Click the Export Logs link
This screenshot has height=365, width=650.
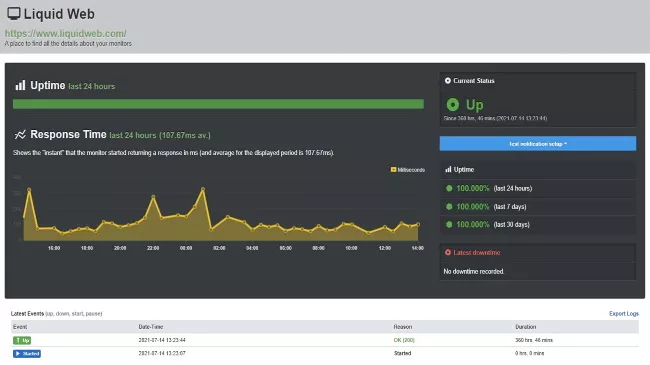click(623, 314)
